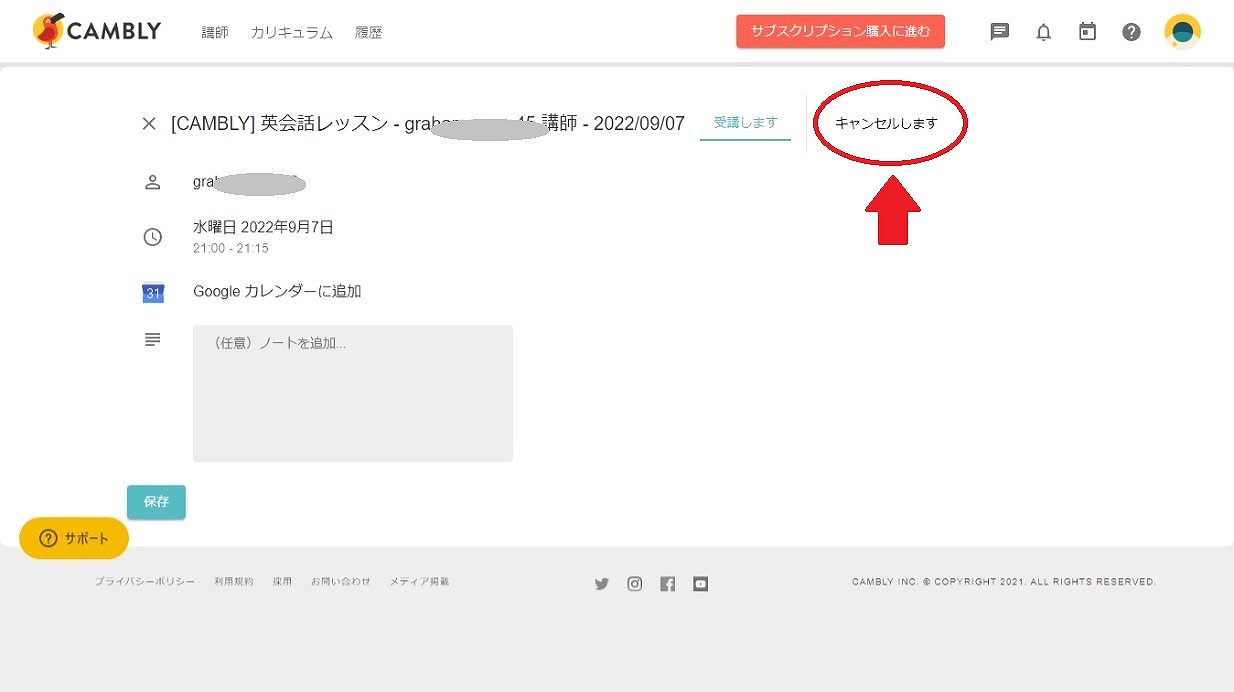
Task: Click lesson time 21:00 - 21:15
Action: click(231, 248)
